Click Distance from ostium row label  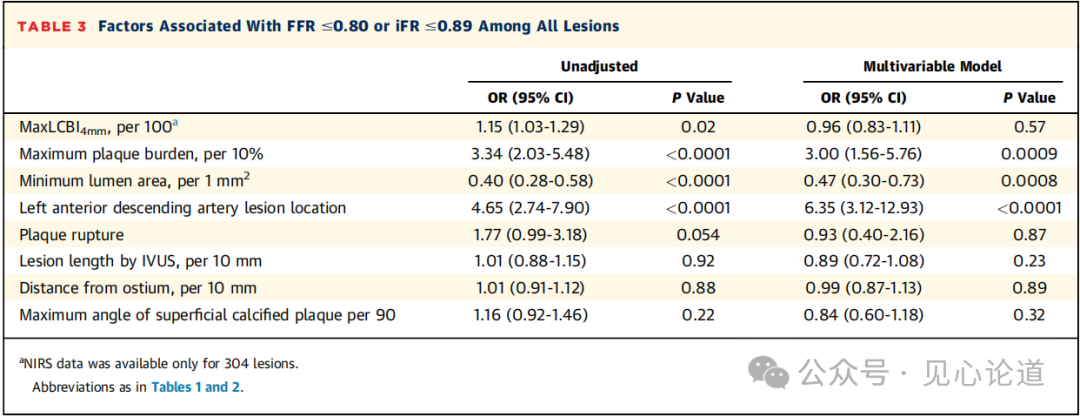[x=130, y=289]
